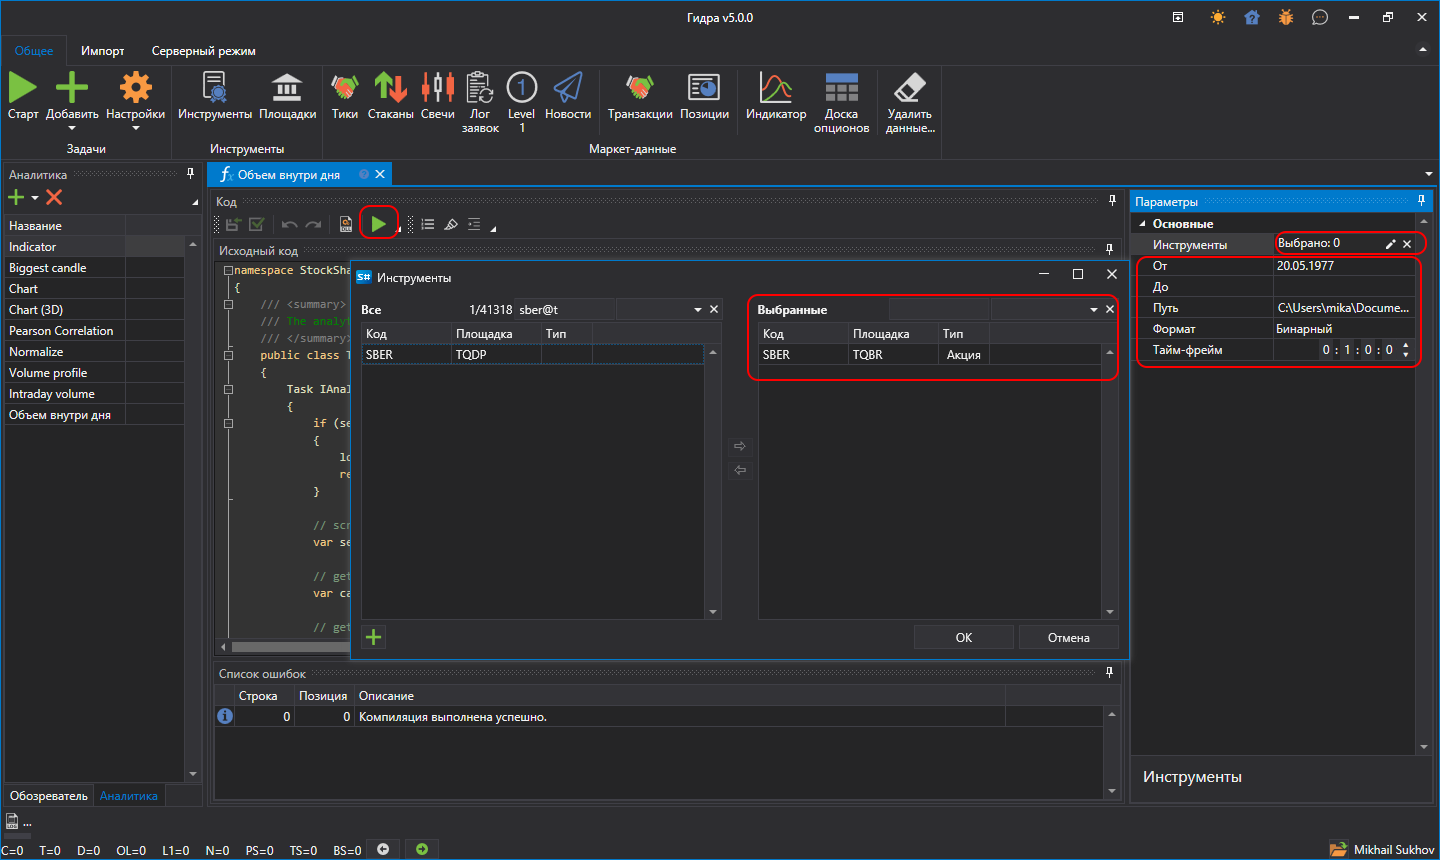Close the Объем внутри дня tab

[x=380, y=174]
